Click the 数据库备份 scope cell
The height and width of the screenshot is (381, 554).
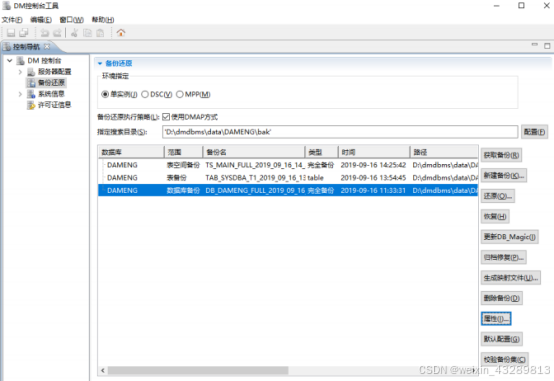click(x=183, y=190)
